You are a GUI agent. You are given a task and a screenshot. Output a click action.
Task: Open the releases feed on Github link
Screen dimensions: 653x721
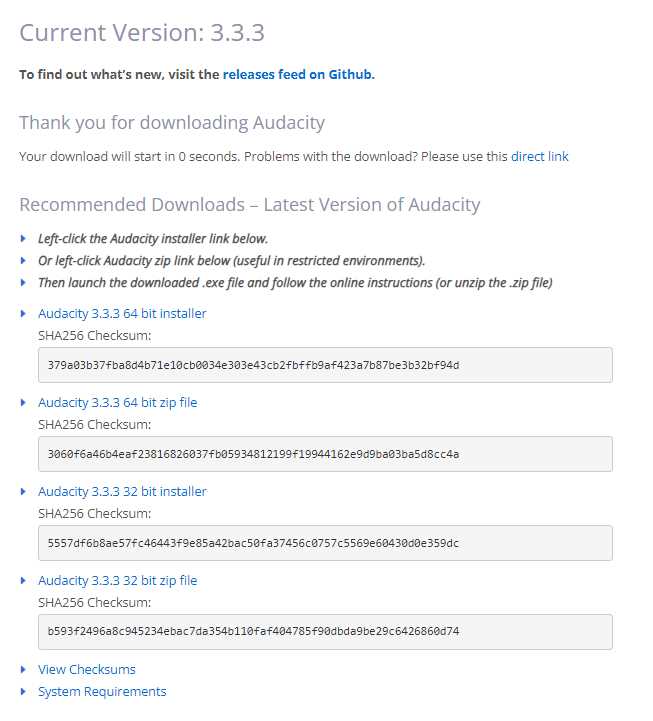point(298,74)
